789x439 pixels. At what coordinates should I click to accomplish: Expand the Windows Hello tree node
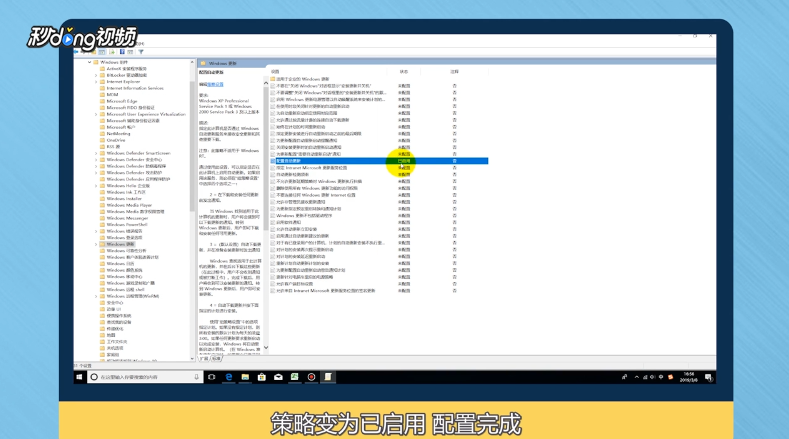96,186
